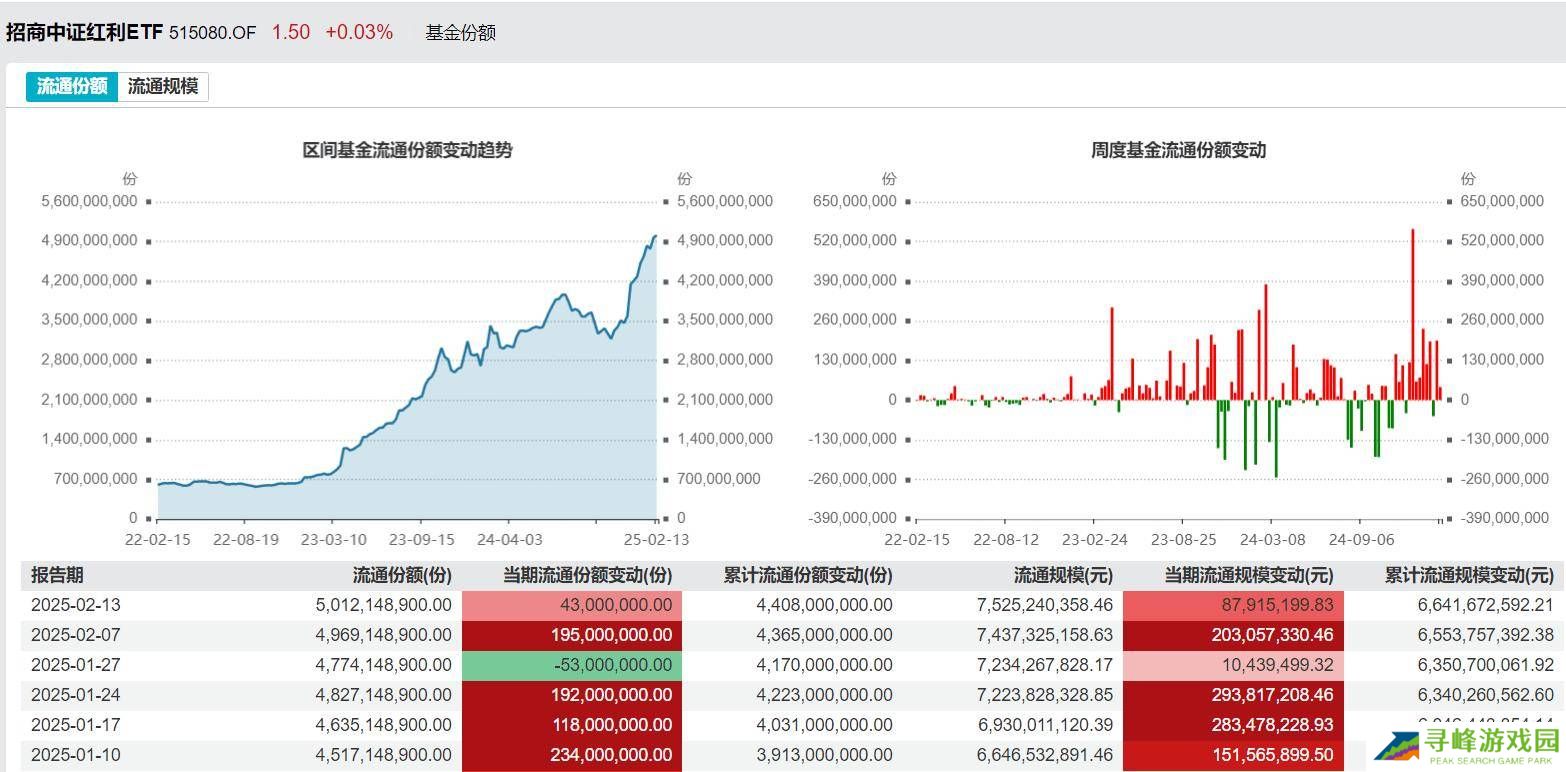The width and height of the screenshot is (1566, 772).
Task: Click report date 2025-01-24
Action: 76,695
